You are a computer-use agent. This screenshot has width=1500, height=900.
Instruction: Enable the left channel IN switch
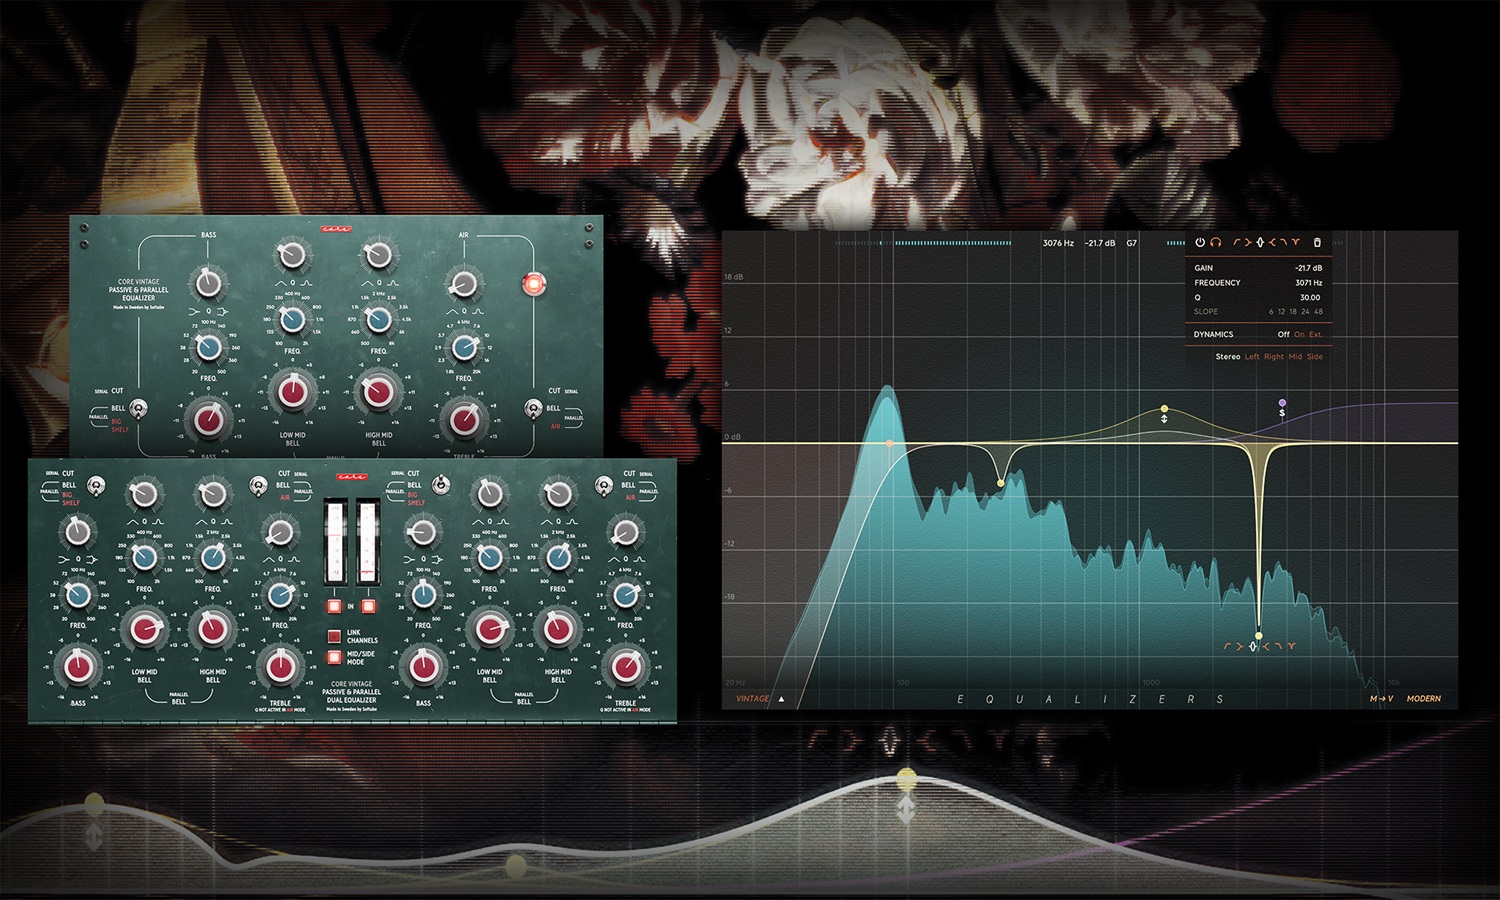point(333,605)
